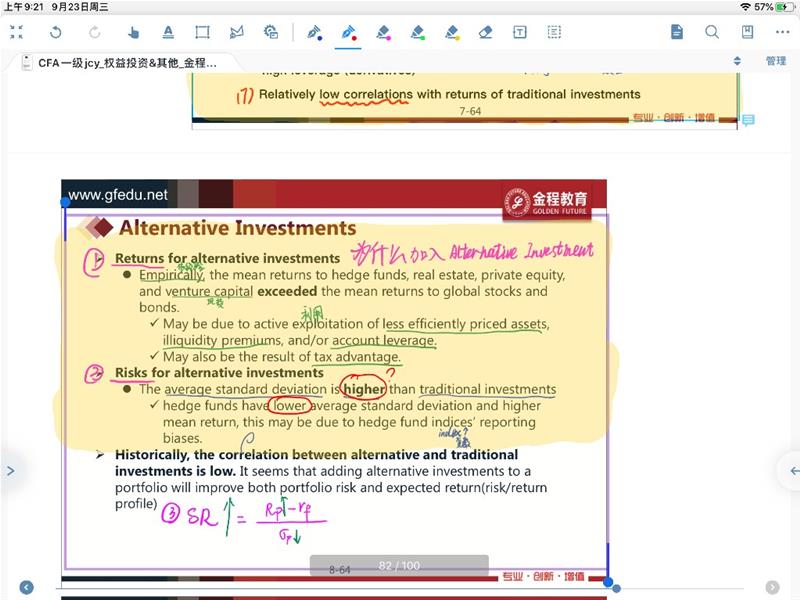
Task: Tap the circled word 'lower'
Action: [x=290, y=405]
